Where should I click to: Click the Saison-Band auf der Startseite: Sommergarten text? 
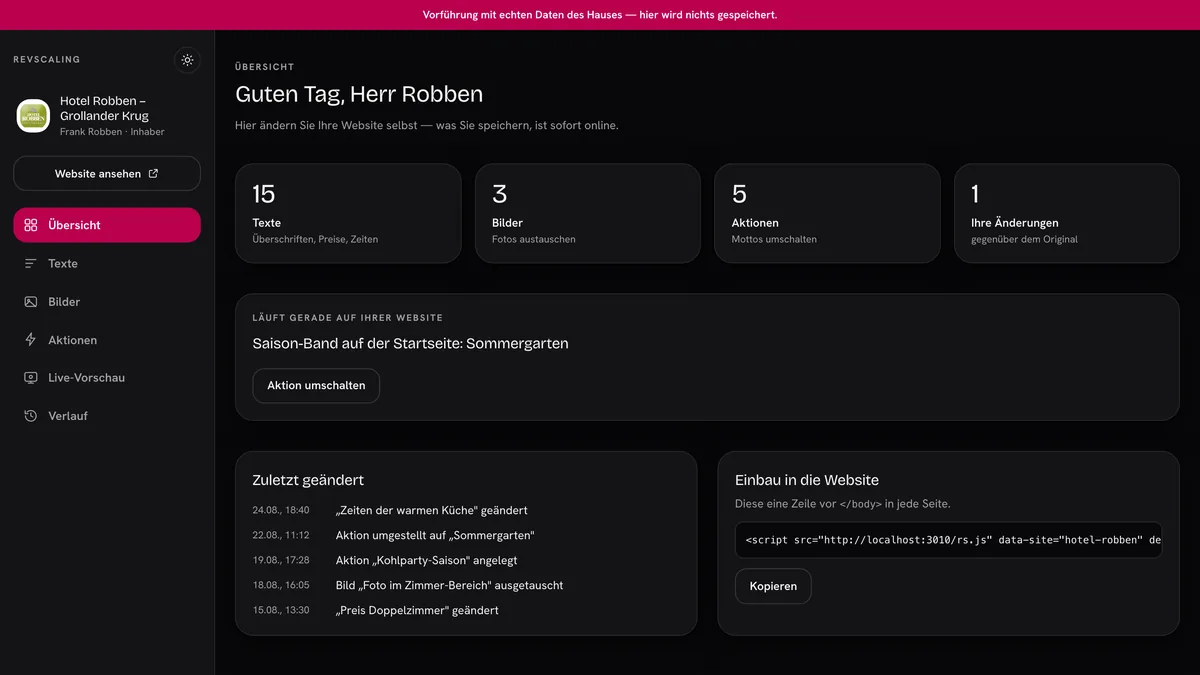coord(410,343)
